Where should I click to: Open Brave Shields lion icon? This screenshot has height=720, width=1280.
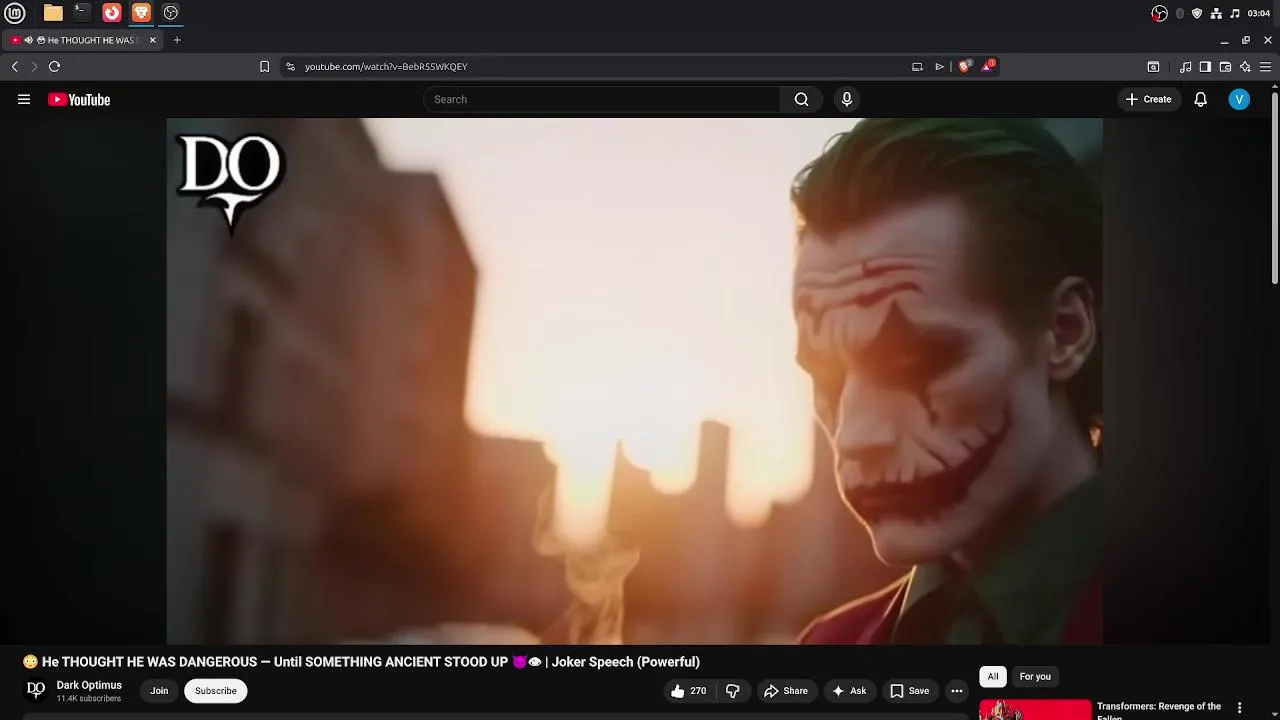point(964,67)
